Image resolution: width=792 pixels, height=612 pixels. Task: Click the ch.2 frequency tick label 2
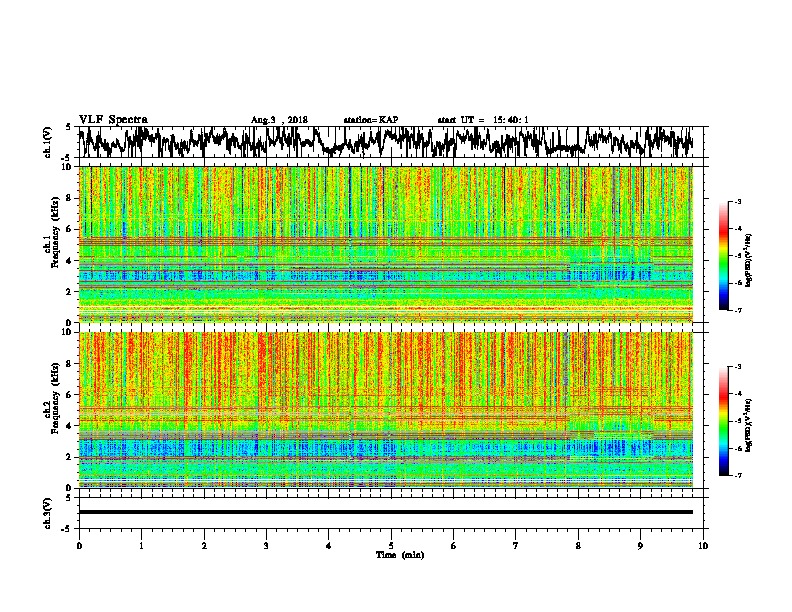click(69, 457)
